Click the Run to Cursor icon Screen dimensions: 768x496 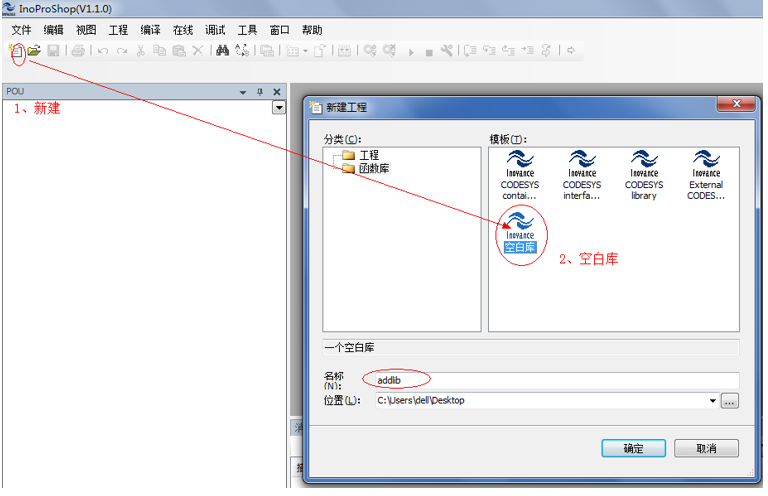pos(528,50)
